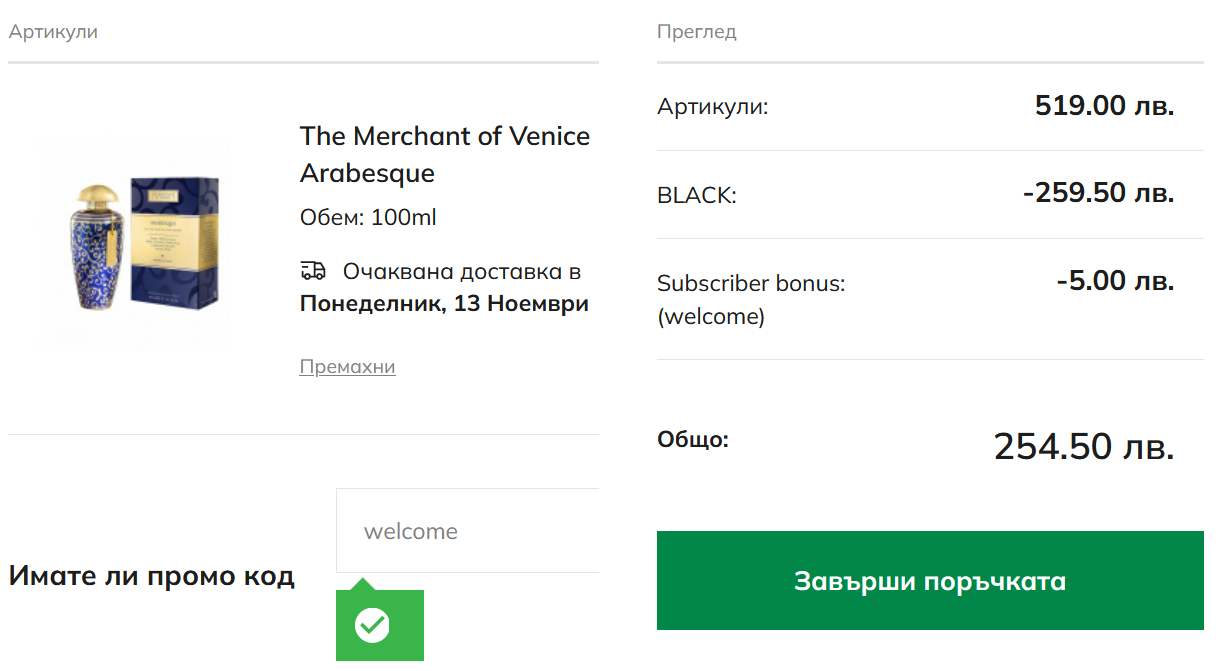Click the BLACK discount label
This screenshot has height=671, width=1231.
[x=696, y=196]
